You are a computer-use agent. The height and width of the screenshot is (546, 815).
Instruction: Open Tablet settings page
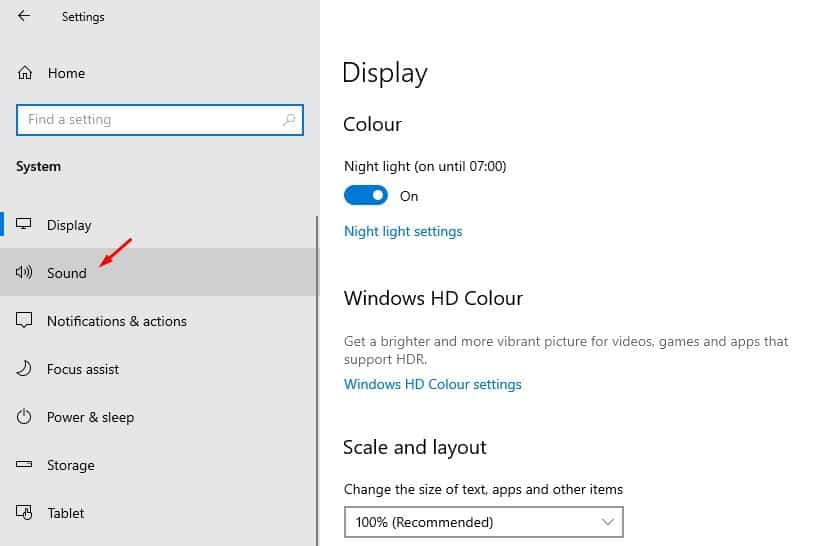pyautogui.click(x=158, y=513)
